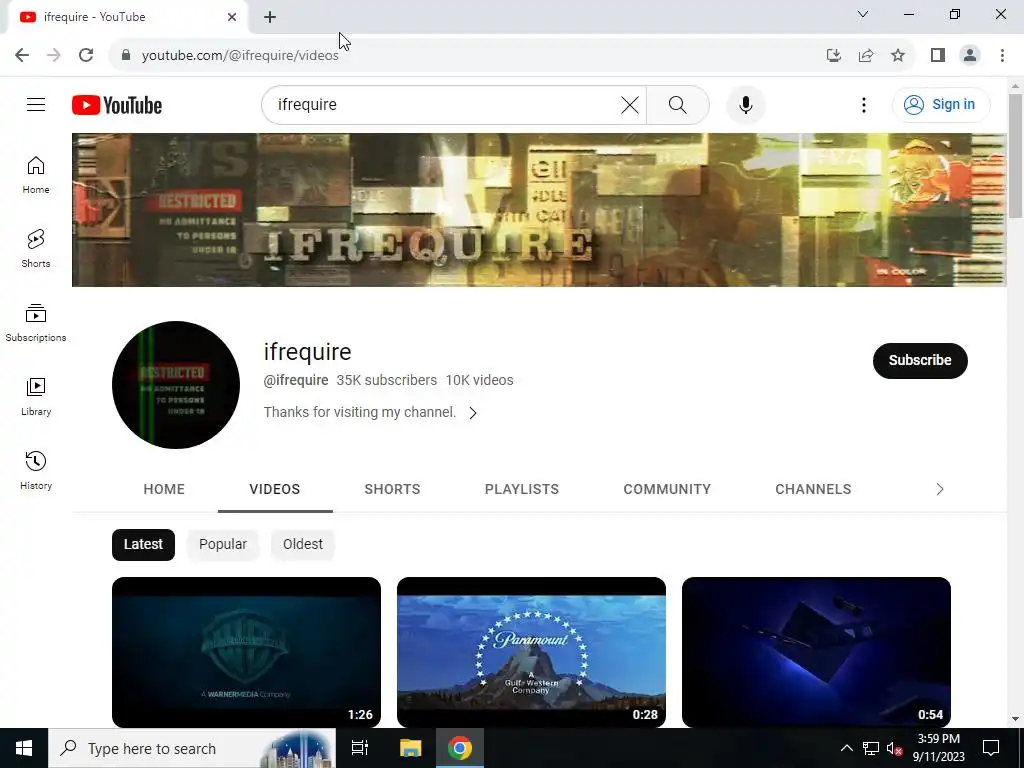Open the network tray icon
The image size is (1024, 768).
tap(871, 748)
